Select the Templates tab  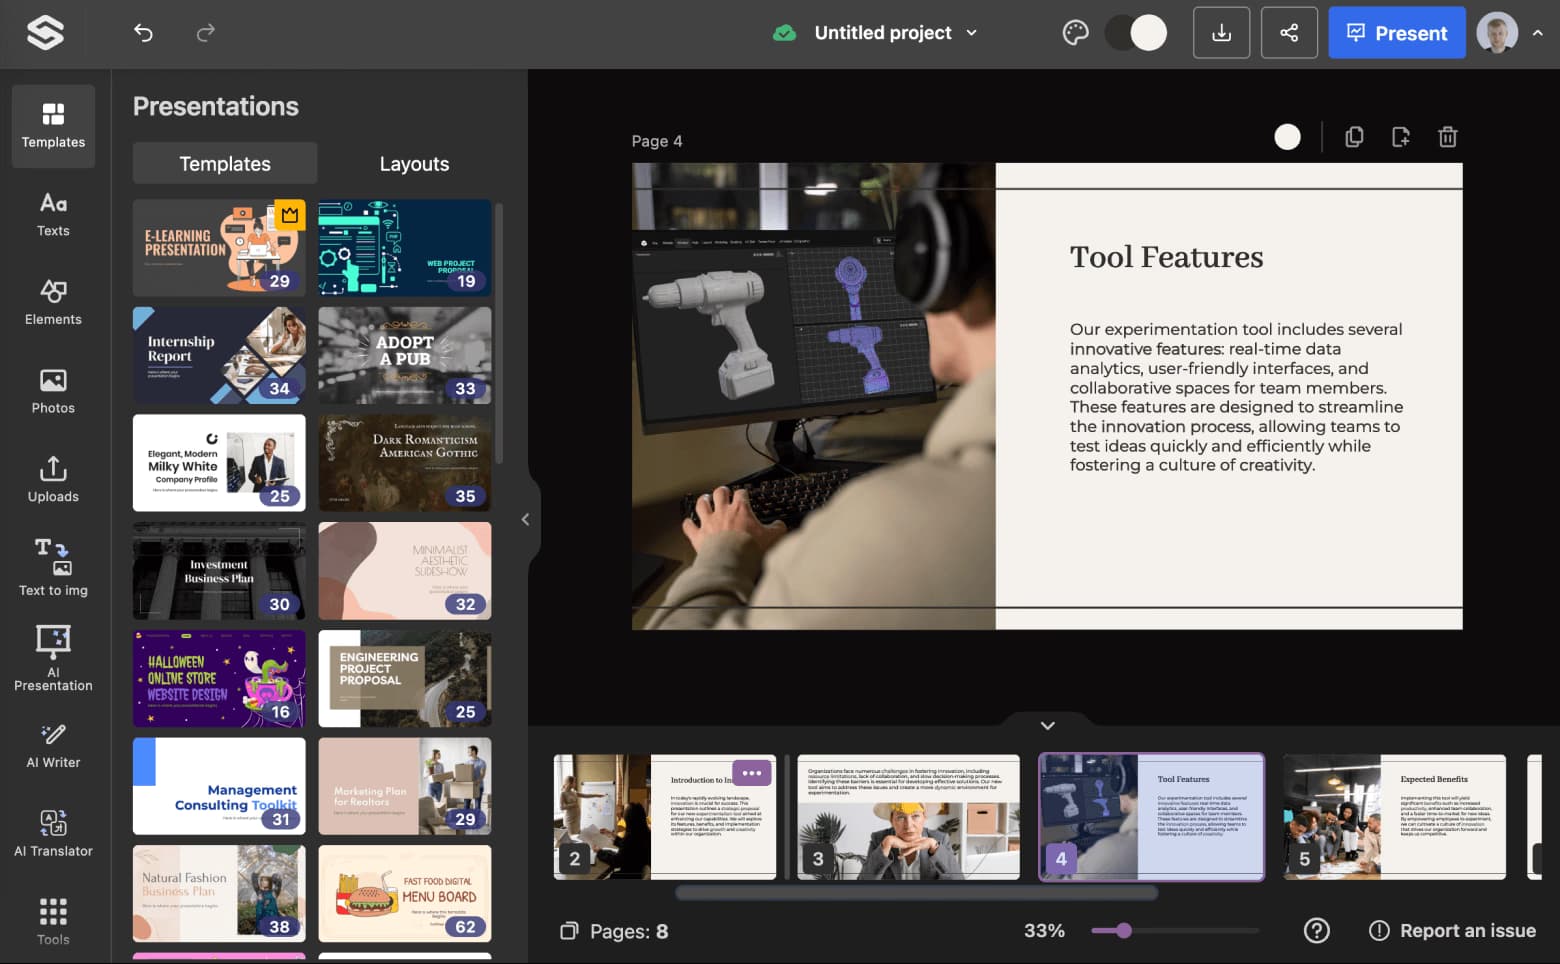click(225, 164)
